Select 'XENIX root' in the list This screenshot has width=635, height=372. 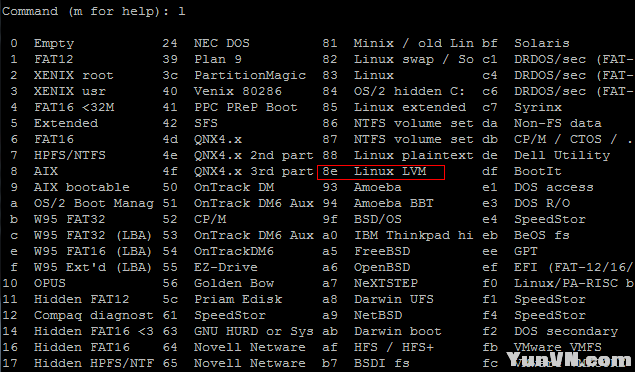click(74, 75)
